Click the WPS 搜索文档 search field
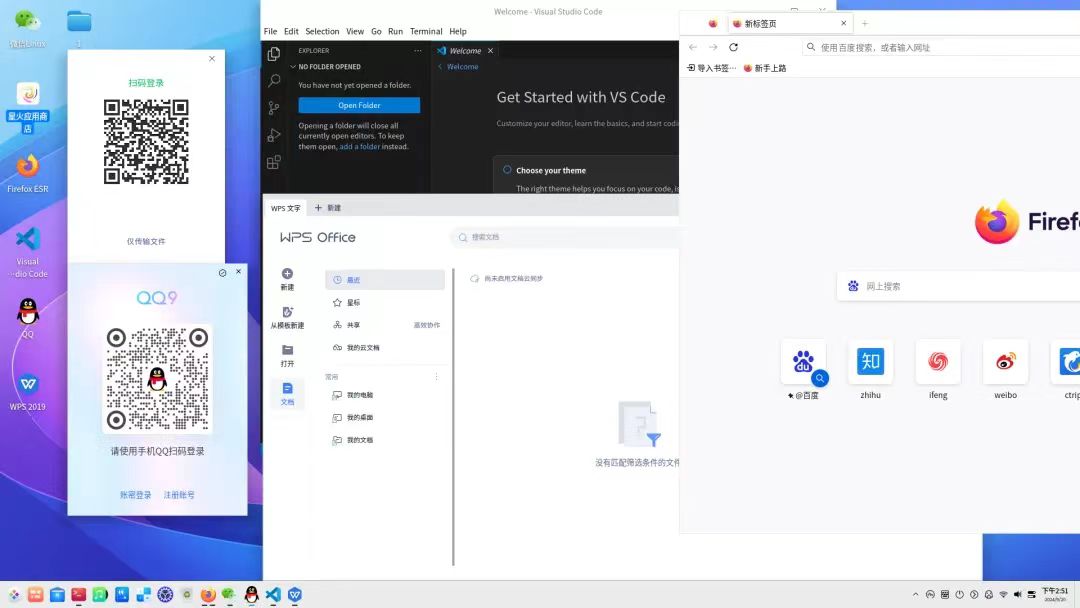The width and height of the screenshot is (1080, 608). tap(565, 237)
